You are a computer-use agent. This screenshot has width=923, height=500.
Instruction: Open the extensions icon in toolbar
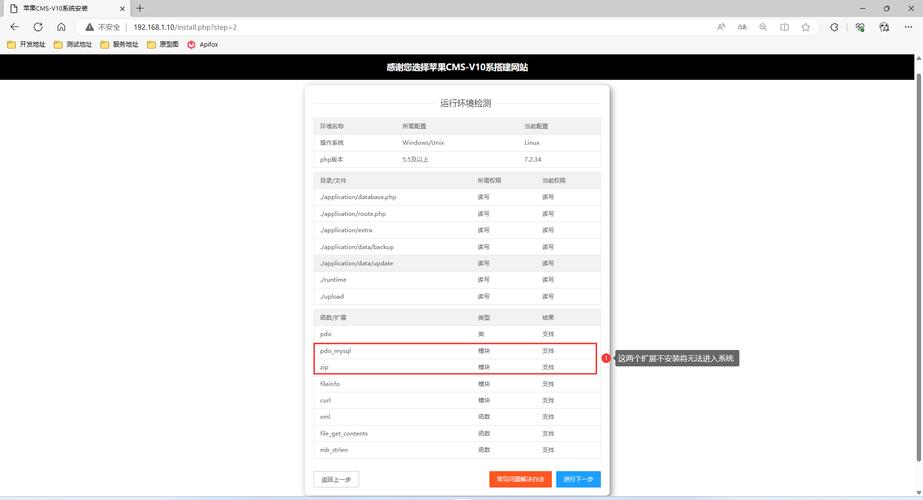click(834, 27)
